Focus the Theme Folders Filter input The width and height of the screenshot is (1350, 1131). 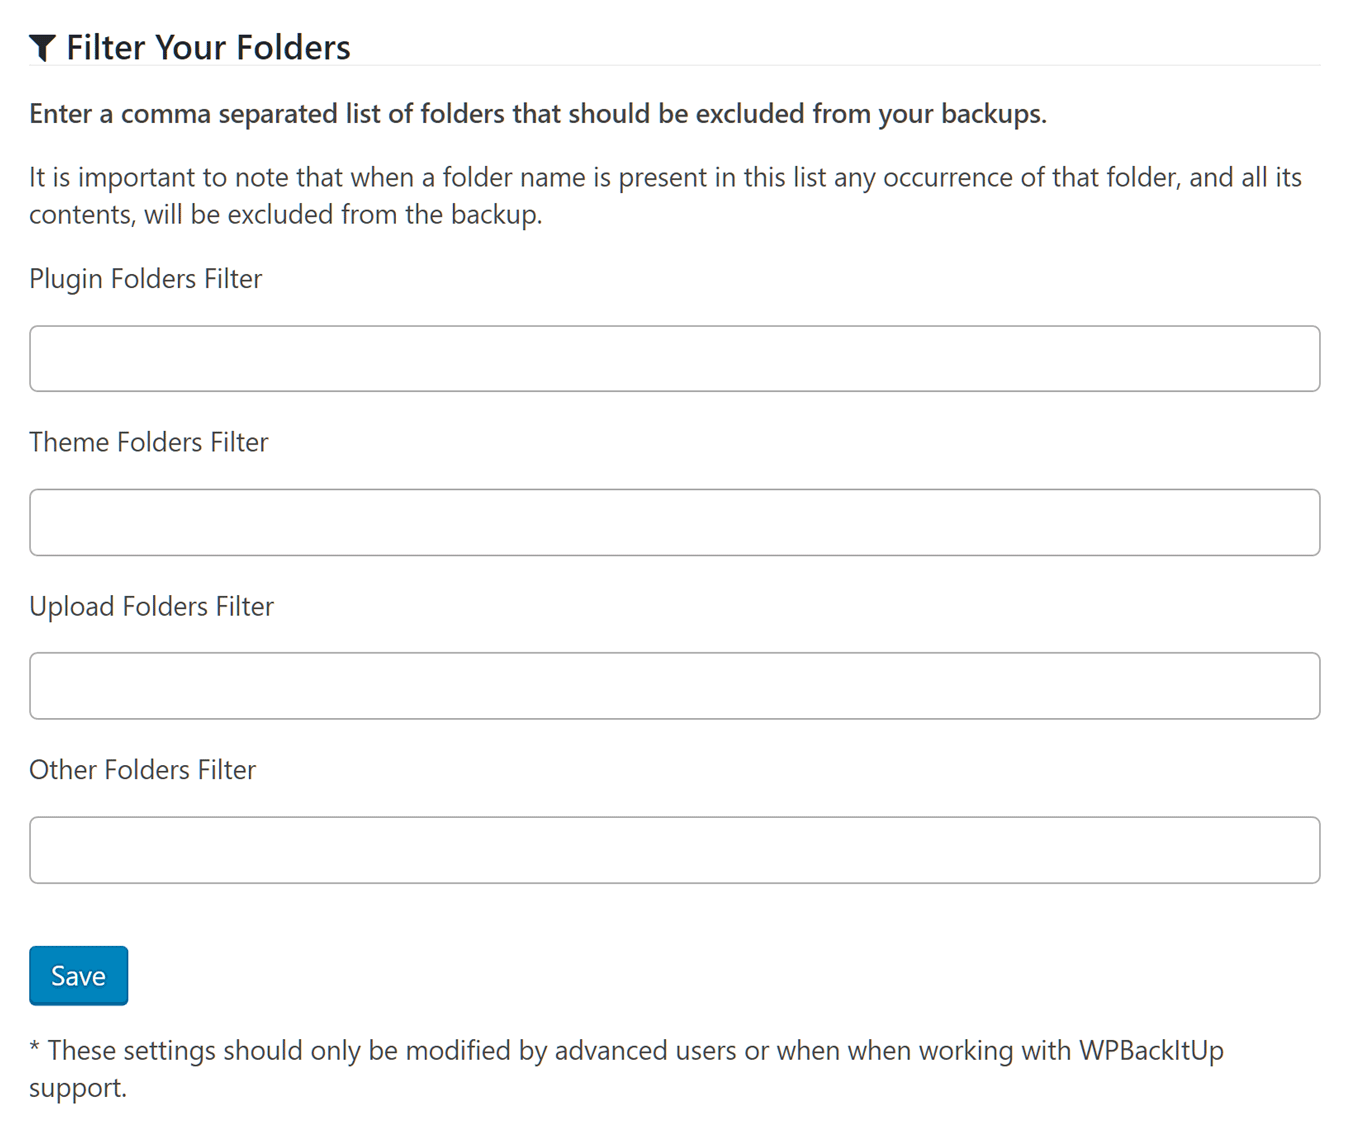(x=675, y=522)
